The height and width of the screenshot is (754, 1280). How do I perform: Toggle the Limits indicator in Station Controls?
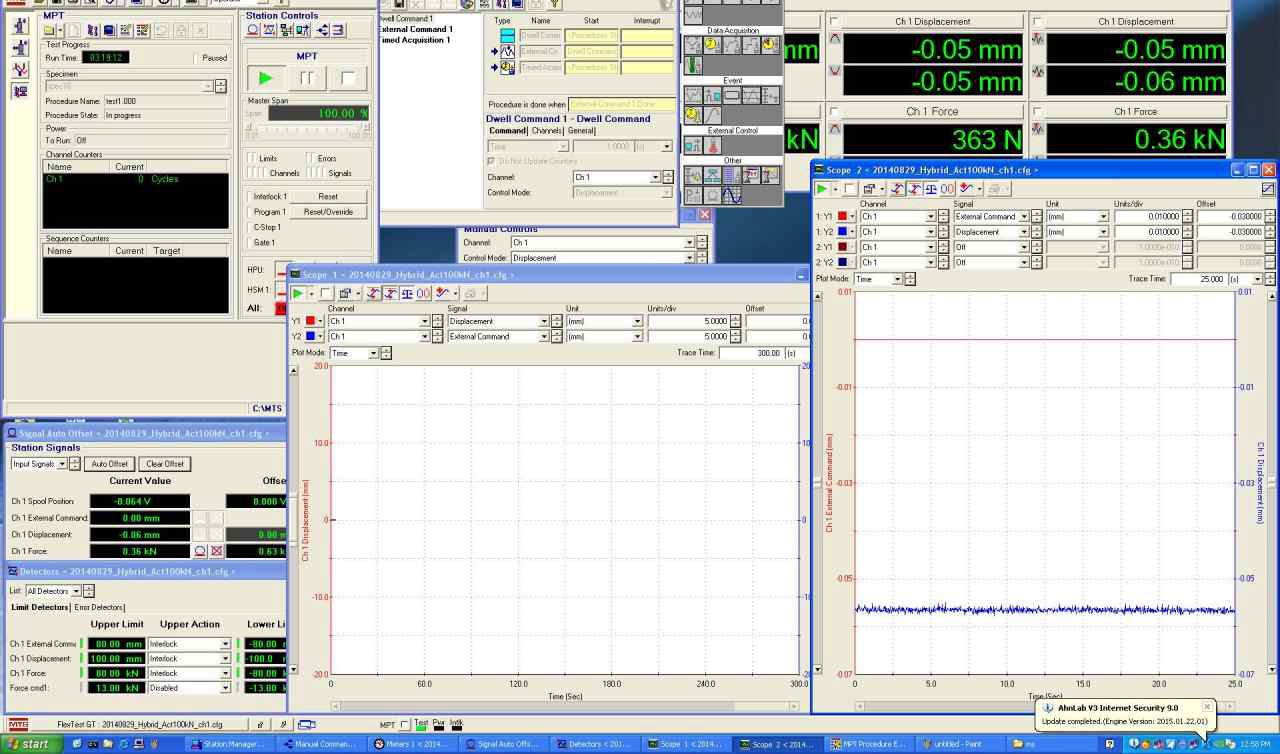tap(250, 159)
